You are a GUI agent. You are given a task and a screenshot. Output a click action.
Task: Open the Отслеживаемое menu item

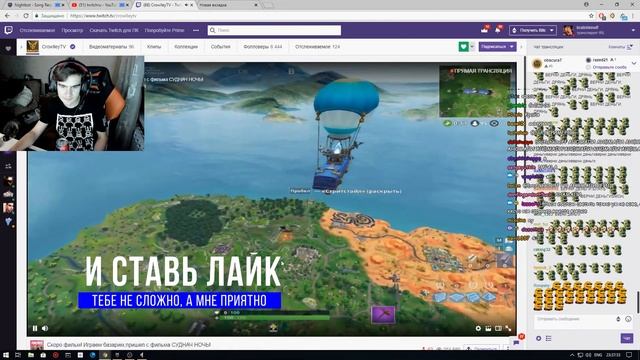[x=37, y=30]
